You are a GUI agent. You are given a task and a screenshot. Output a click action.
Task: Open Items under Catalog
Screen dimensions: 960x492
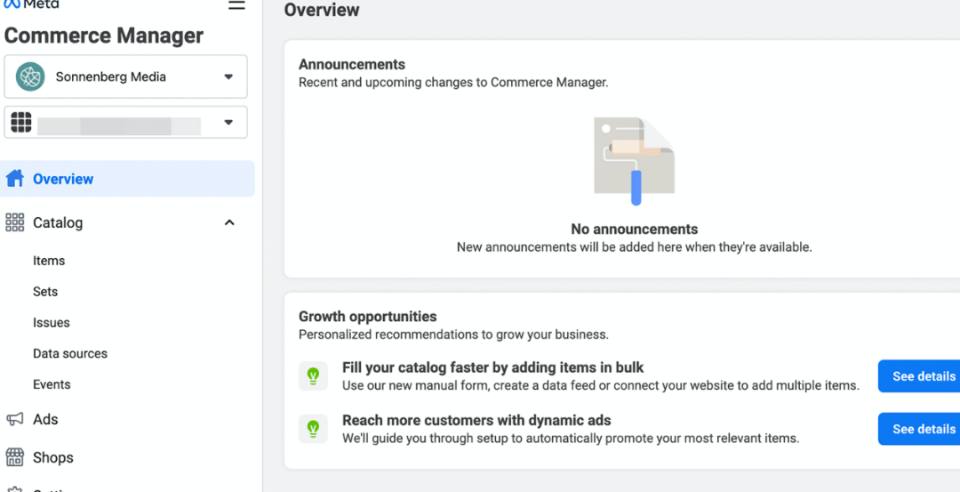pos(49,261)
